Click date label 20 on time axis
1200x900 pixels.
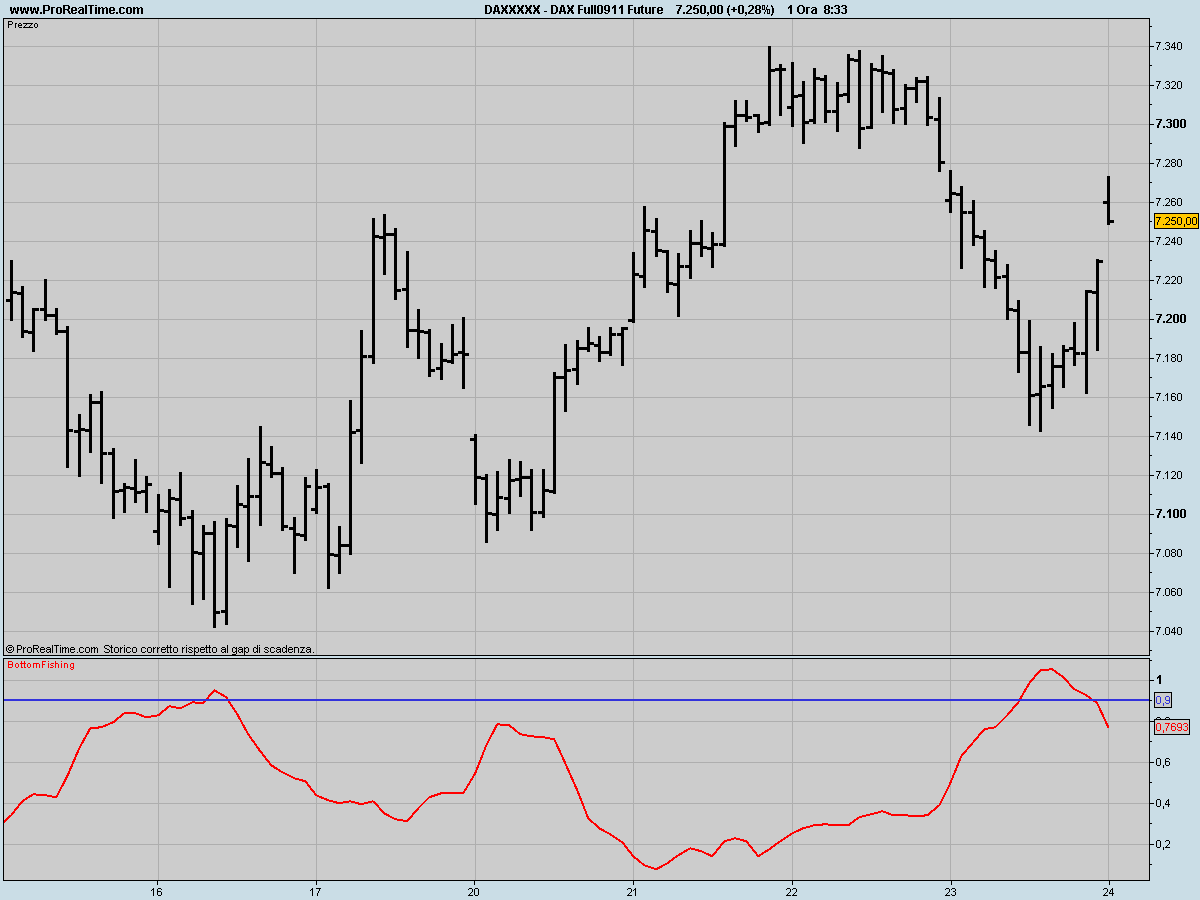(x=474, y=890)
